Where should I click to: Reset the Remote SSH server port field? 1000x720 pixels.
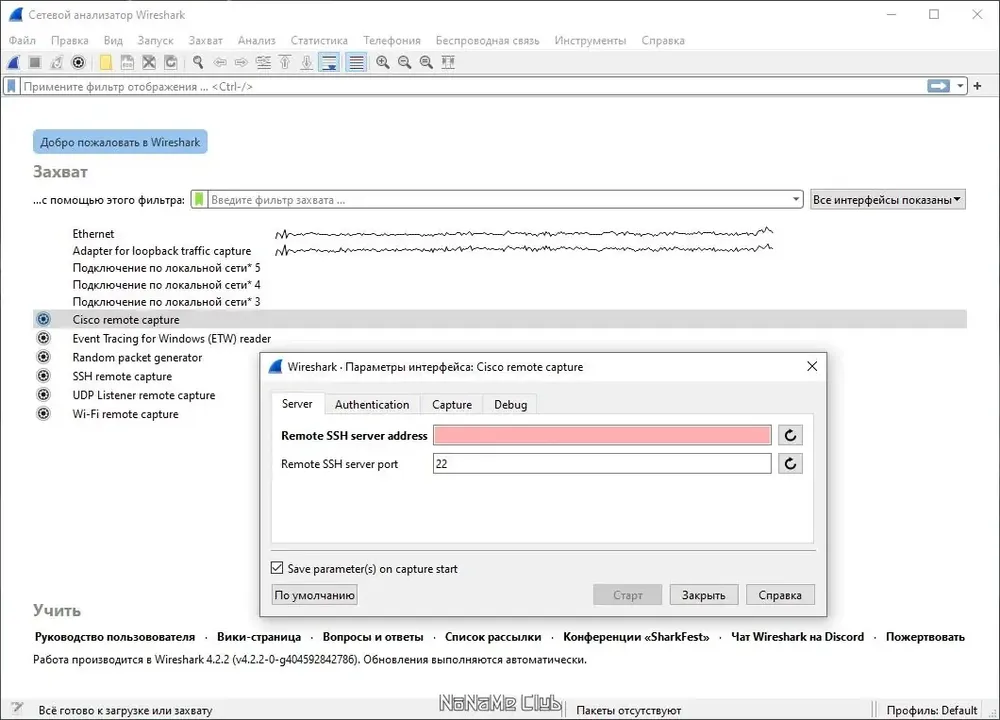click(x=790, y=464)
